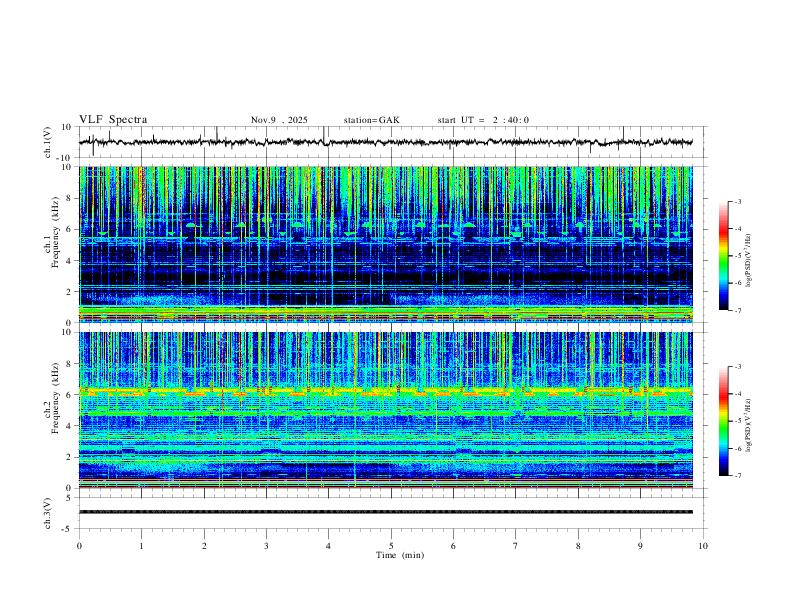Click the "3" tick on the time axis

pyautogui.click(x=266, y=546)
